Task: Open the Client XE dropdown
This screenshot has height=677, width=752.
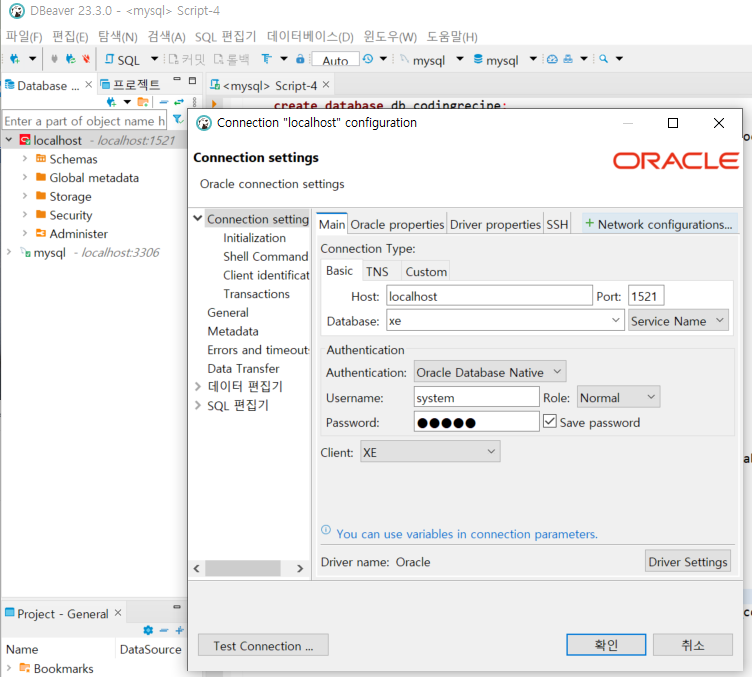Action: 430,452
